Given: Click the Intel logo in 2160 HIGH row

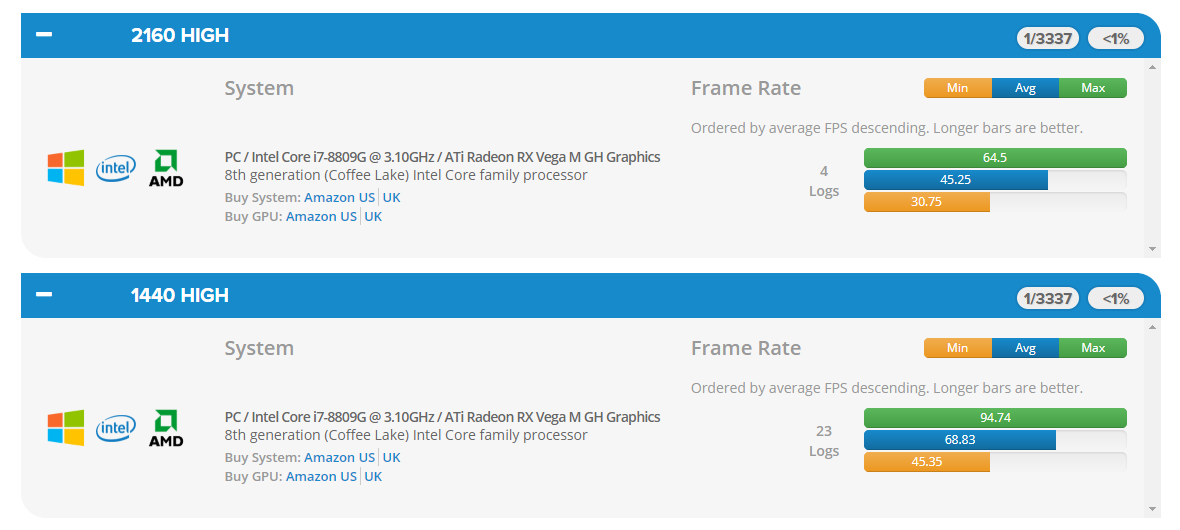Looking at the screenshot, I should click(116, 169).
